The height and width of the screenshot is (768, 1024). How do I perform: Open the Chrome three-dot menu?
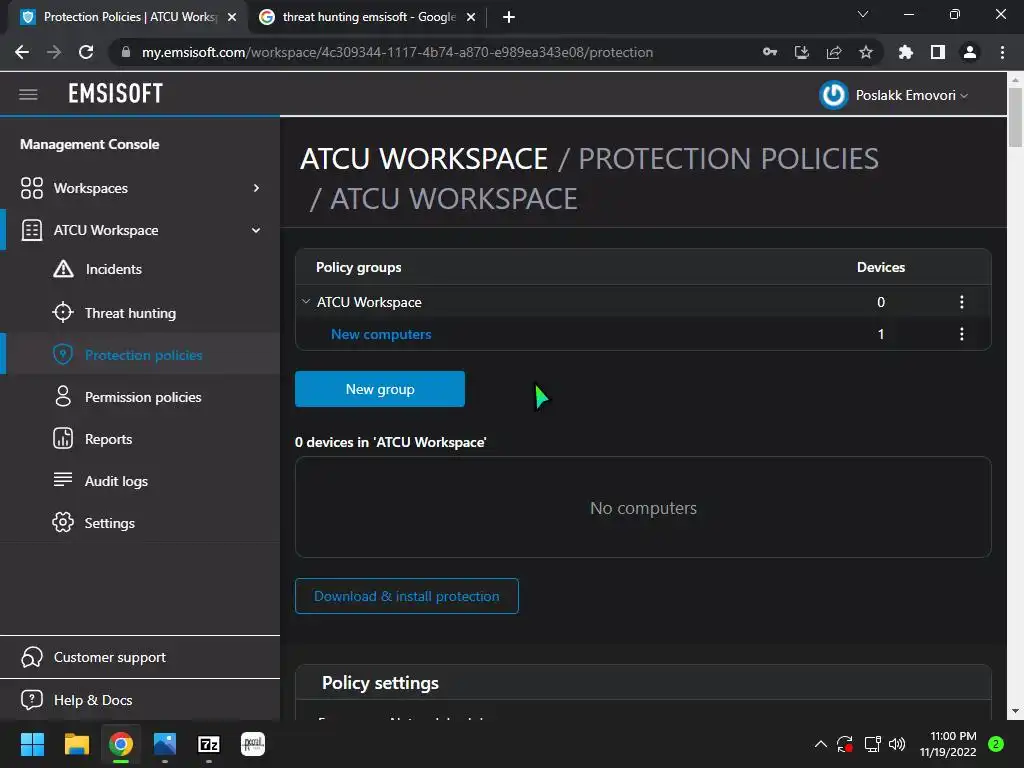point(1002,52)
